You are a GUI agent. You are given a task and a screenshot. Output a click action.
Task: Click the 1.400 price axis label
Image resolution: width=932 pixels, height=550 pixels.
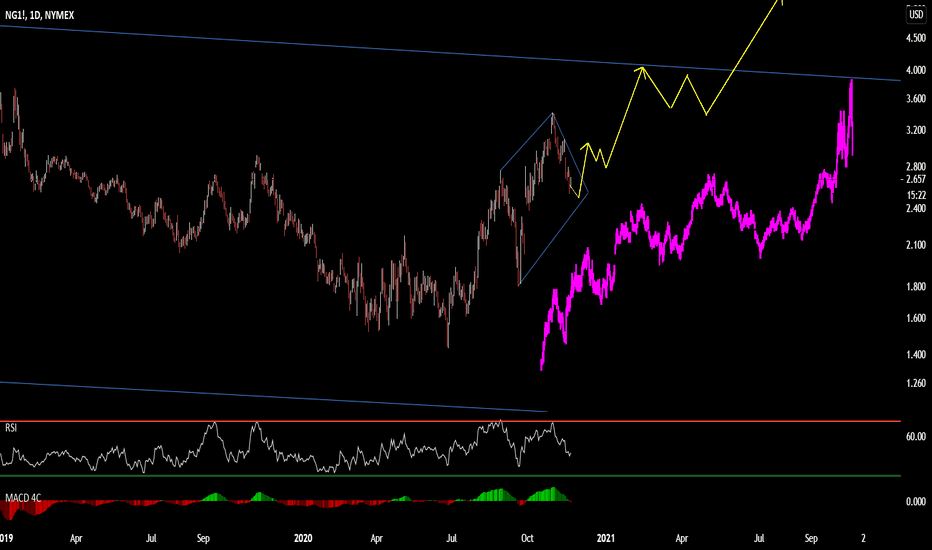pyautogui.click(x=916, y=355)
